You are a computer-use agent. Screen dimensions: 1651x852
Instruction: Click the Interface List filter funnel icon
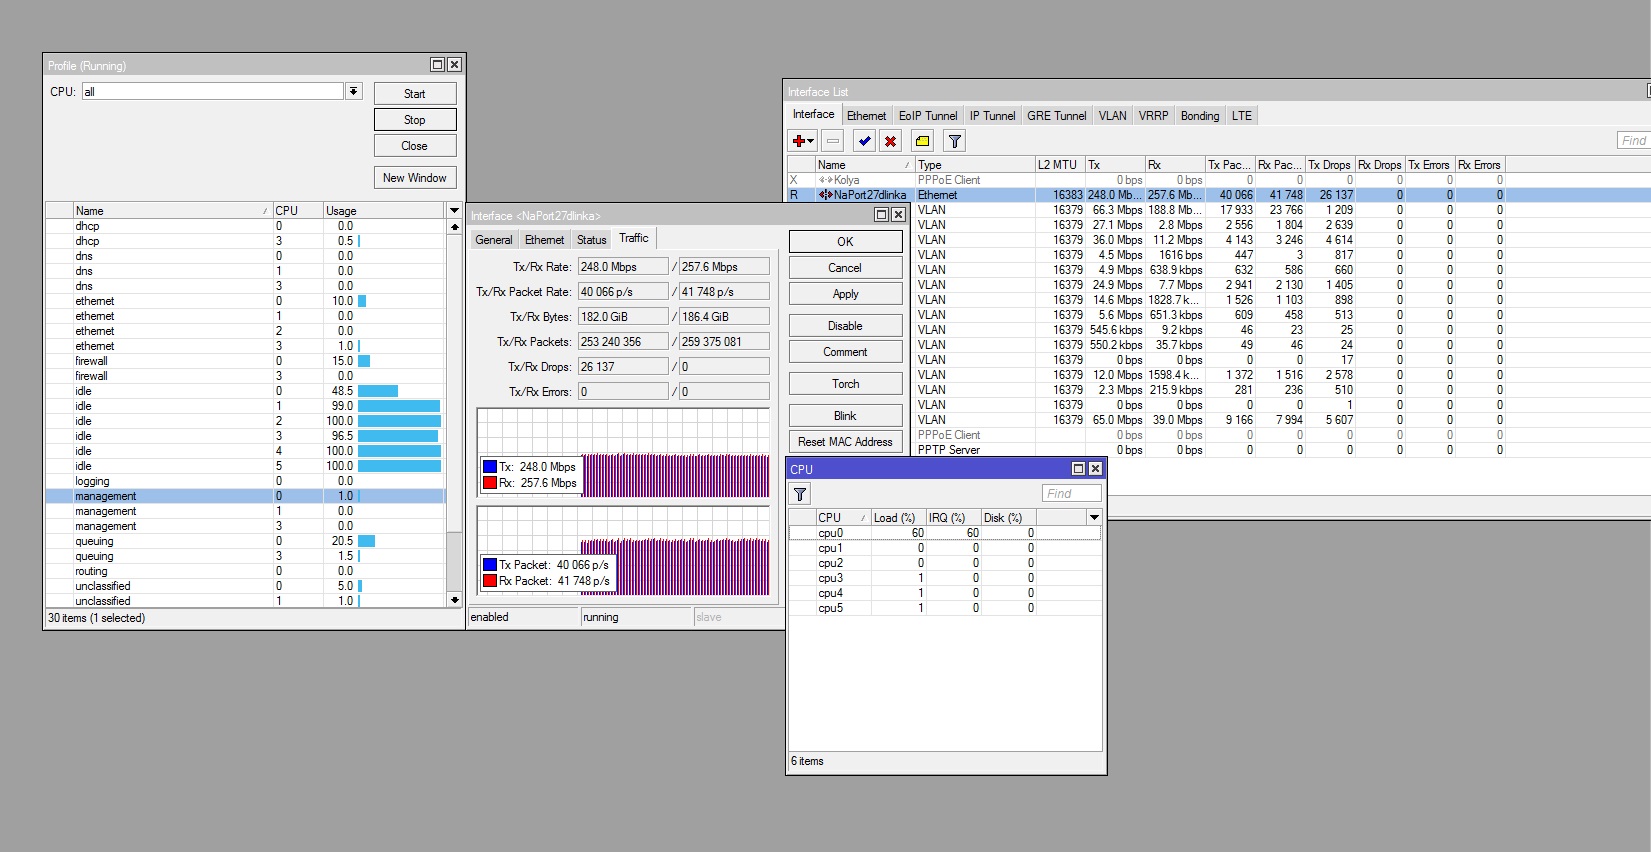click(x=955, y=141)
